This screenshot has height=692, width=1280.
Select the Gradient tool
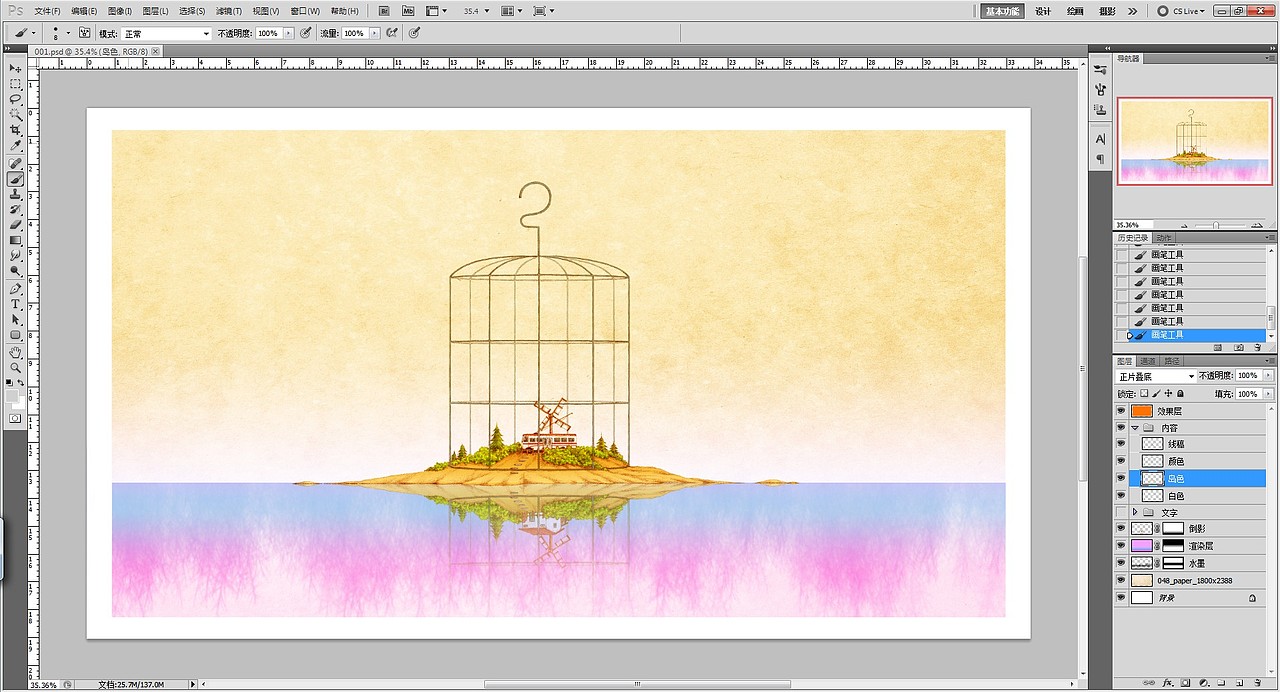click(x=16, y=240)
